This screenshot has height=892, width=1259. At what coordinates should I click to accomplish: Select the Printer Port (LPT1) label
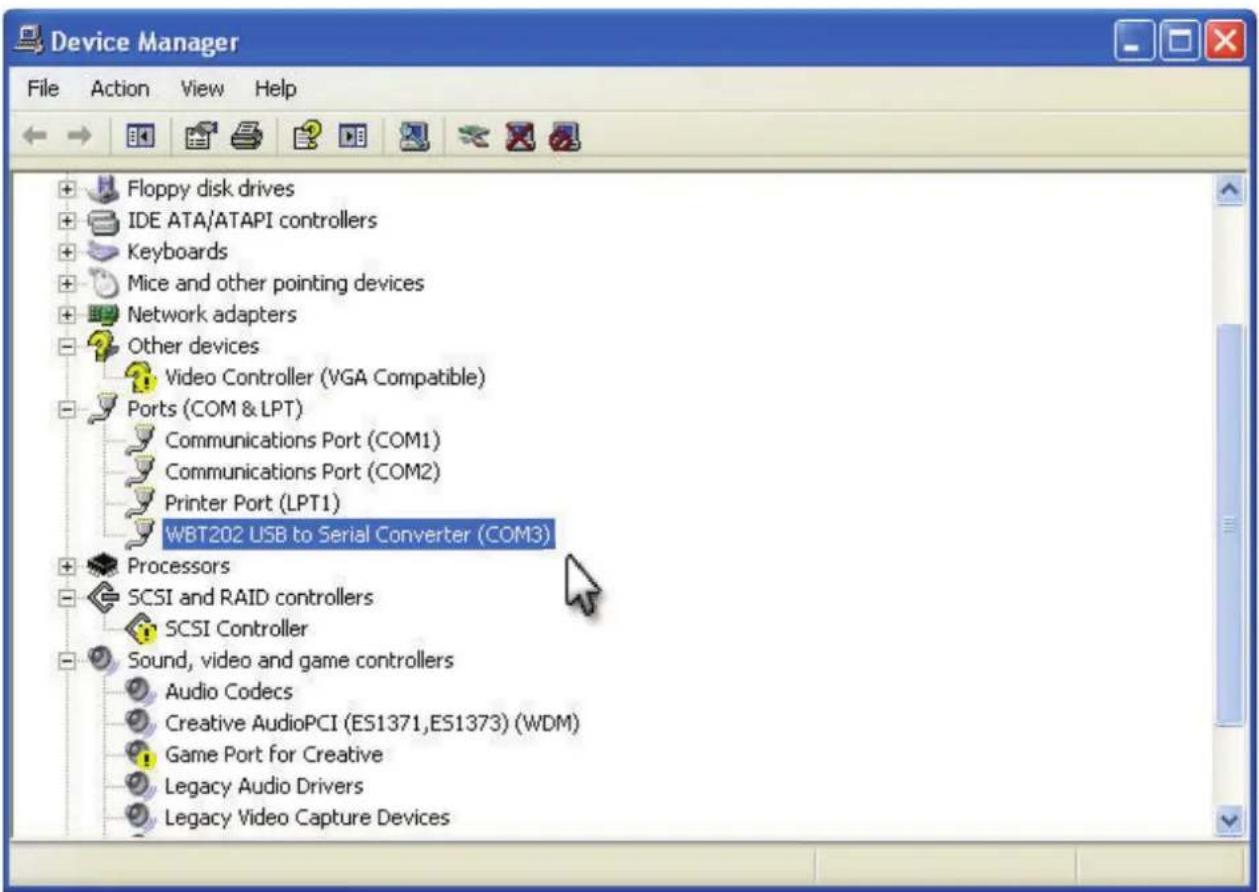point(252,503)
